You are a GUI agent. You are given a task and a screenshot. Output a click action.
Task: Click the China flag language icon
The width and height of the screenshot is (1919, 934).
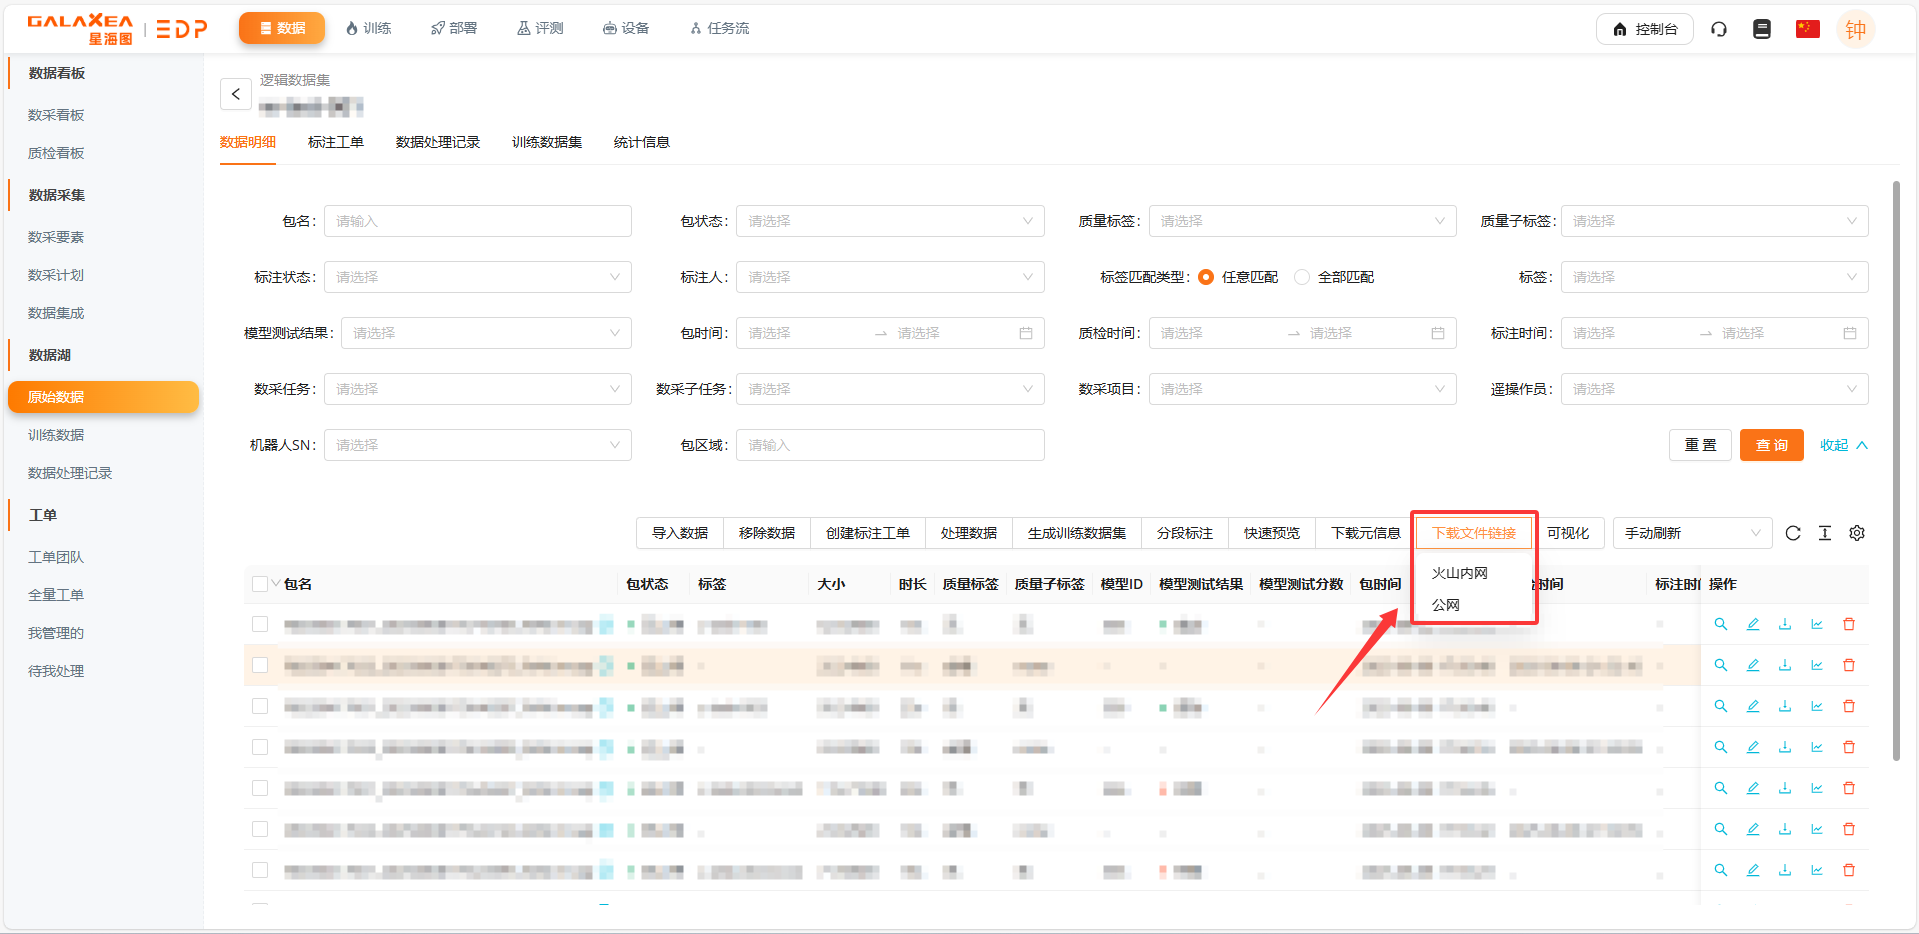click(x=1807, y=29)
